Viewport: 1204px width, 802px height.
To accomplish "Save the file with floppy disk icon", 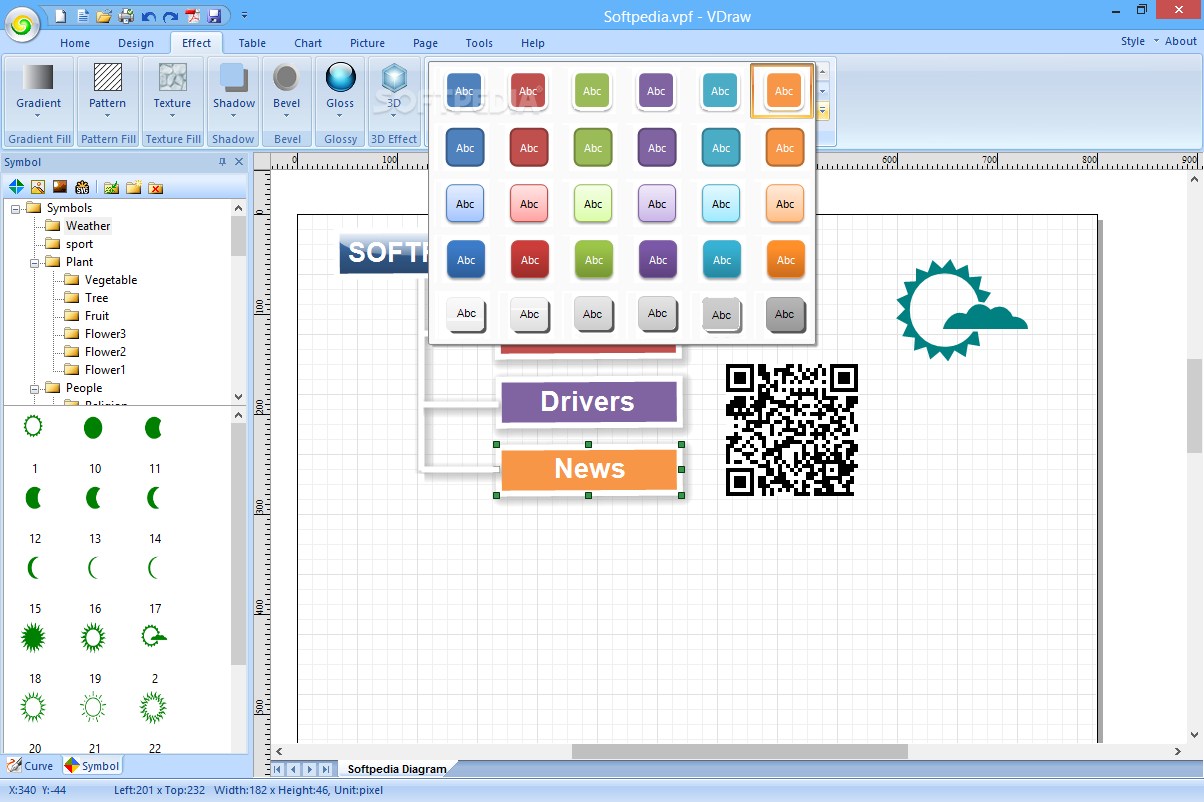I will coord(214,16).
